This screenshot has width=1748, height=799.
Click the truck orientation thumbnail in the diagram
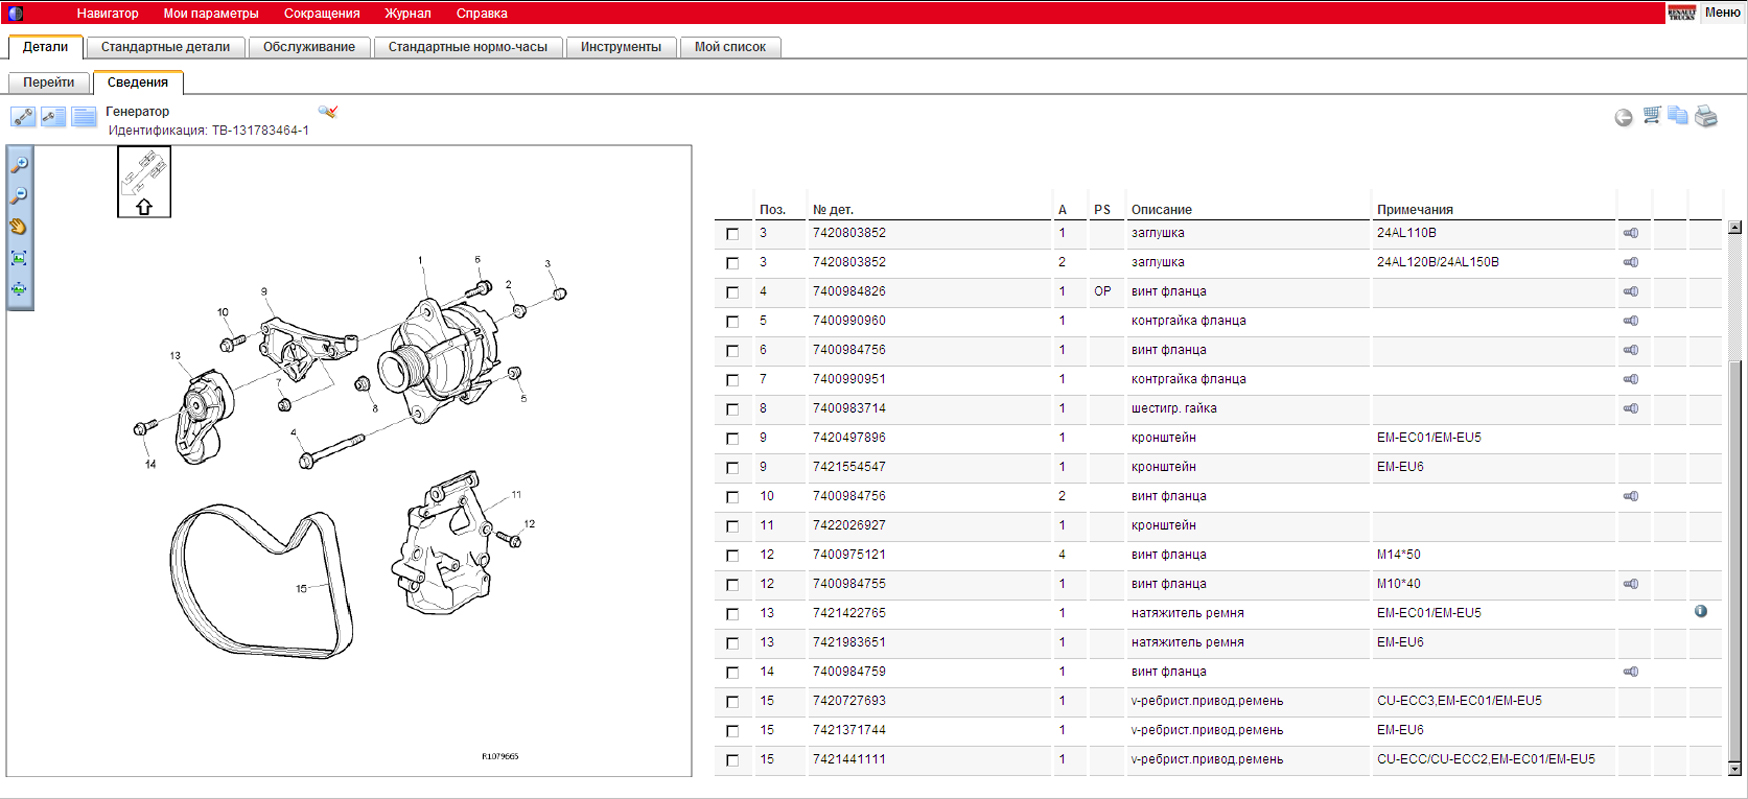point(144,181)
